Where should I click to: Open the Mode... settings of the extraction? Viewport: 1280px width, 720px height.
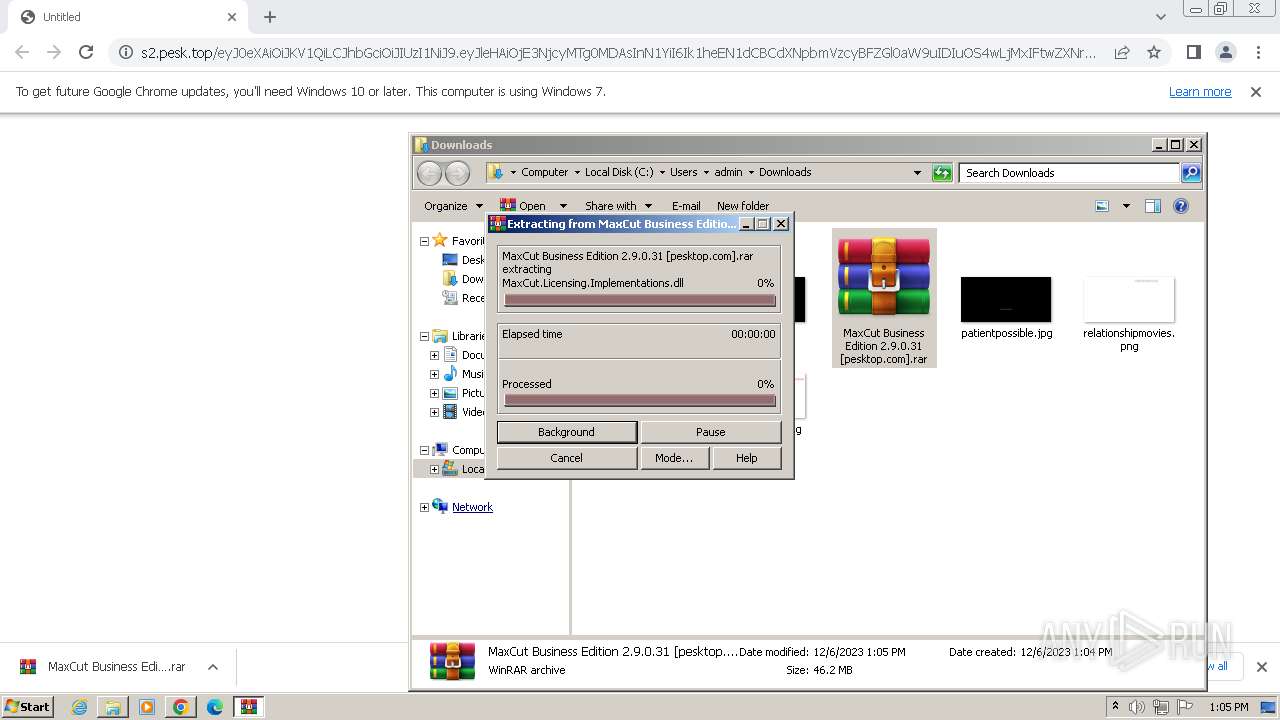coord(674,458)
